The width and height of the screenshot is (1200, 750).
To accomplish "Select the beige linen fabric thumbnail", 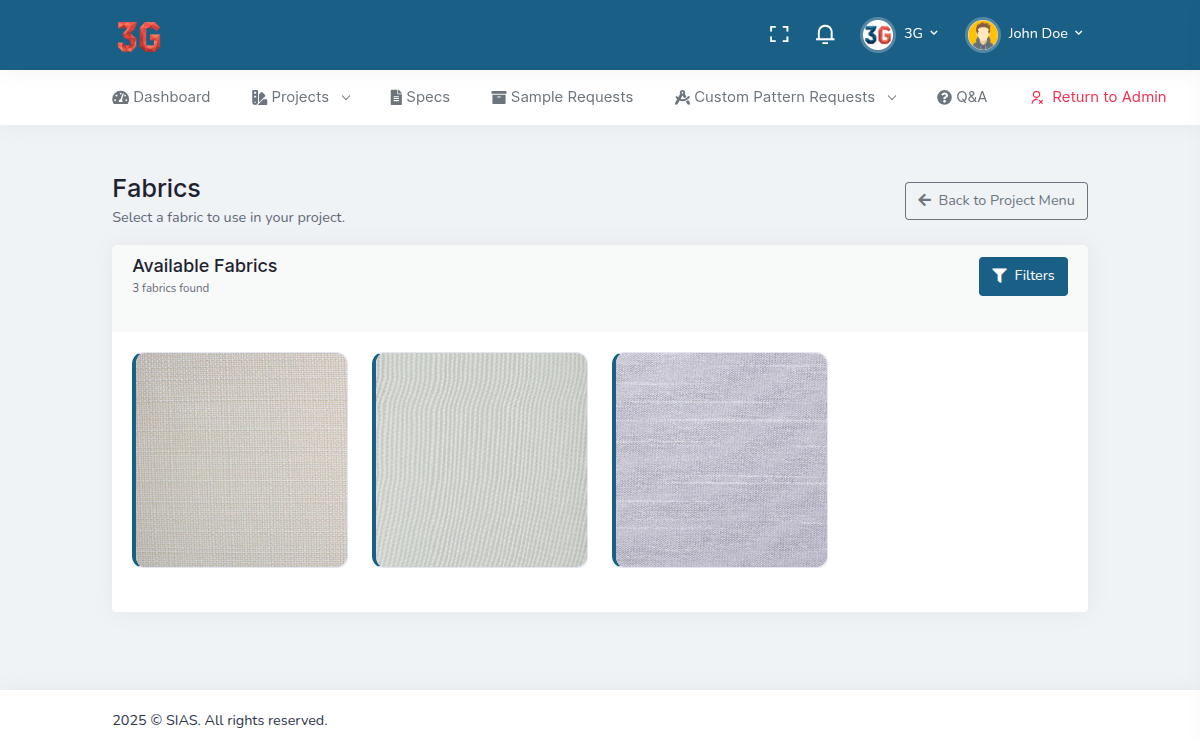I will (x=240, y=460).
